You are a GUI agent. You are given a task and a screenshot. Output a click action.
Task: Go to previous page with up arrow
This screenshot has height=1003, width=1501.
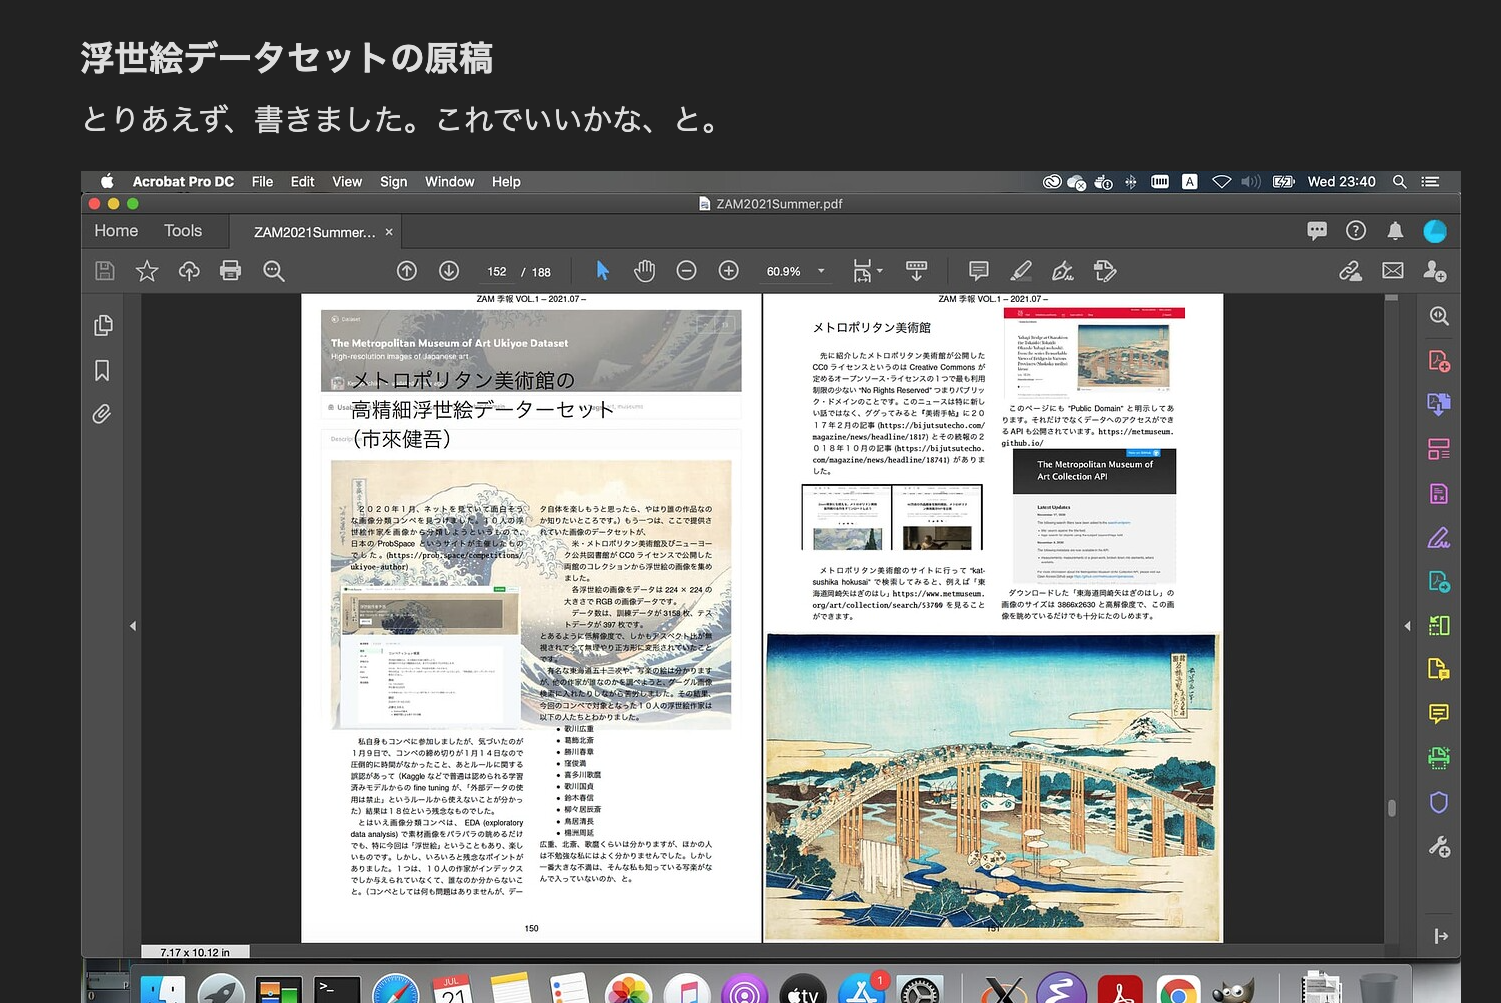pyautogui.click(x=407, y=271)
